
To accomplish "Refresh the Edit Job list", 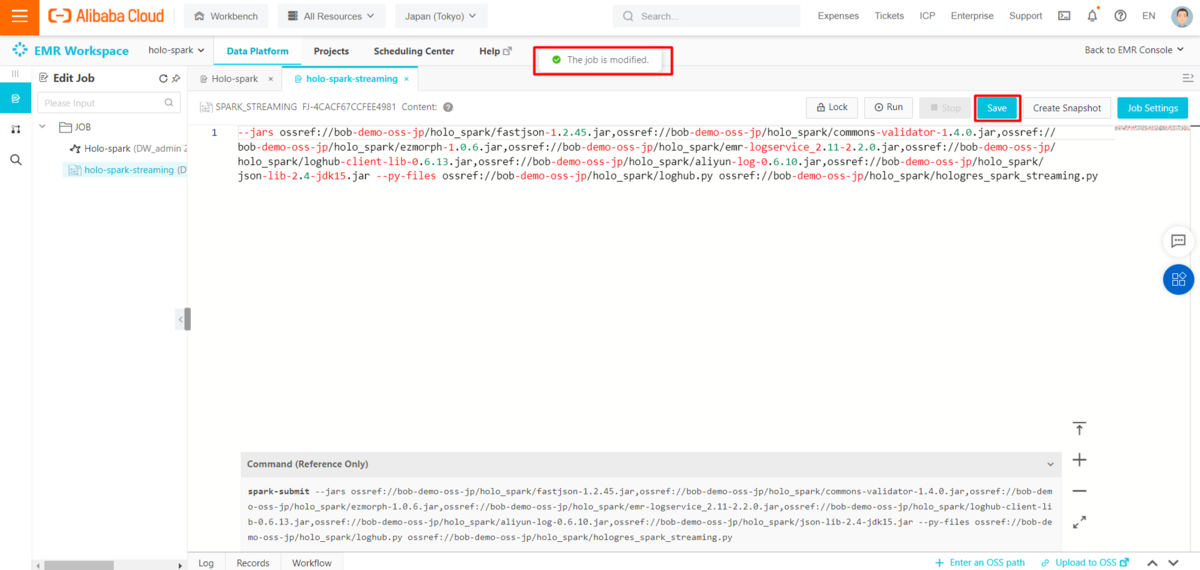I will pyautogui.click(x=163, y=78).
